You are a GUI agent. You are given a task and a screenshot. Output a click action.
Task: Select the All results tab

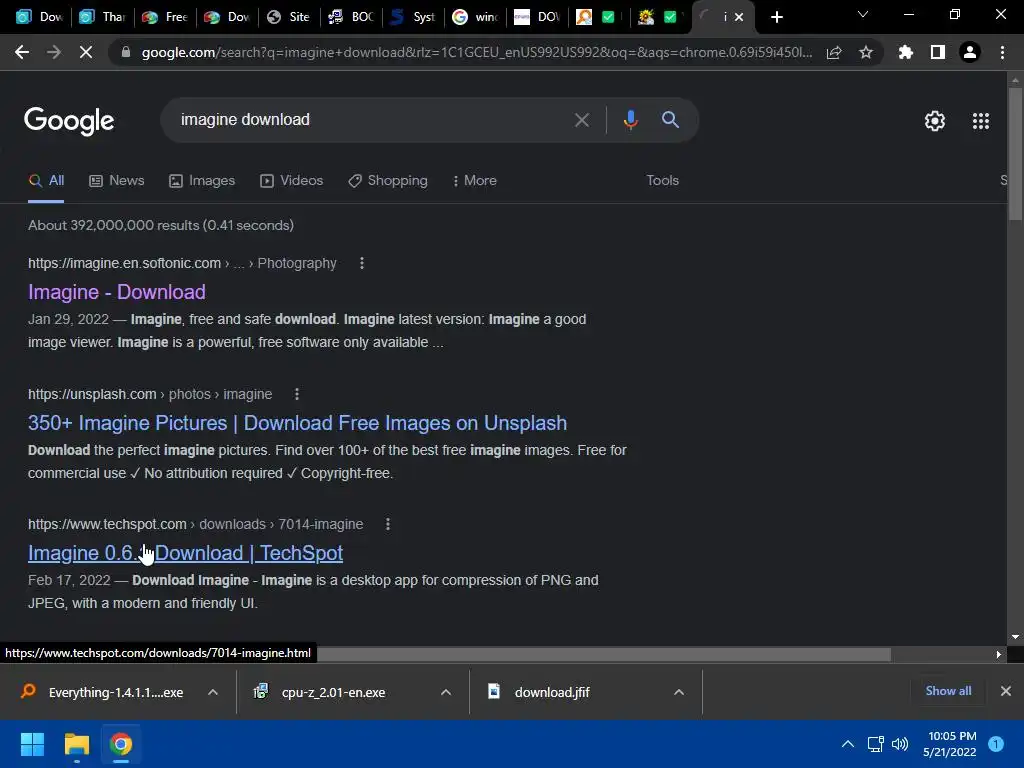click(x=46, y=181)
